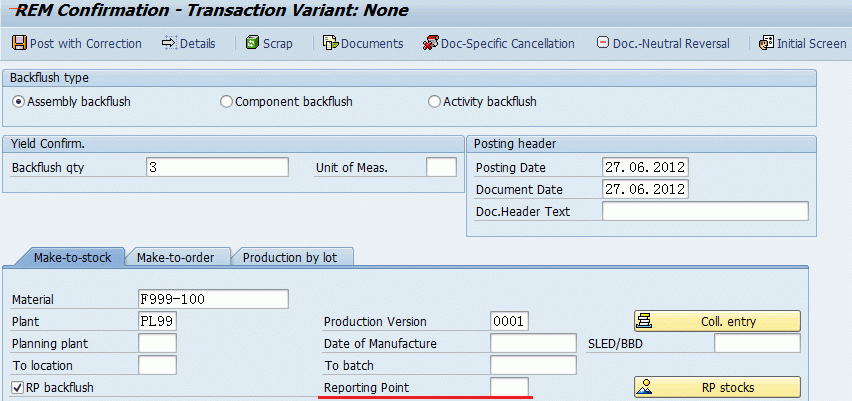Screen dimensions: 852x401
Task: Click the Post with Correction label
Action: coord(85,43)
